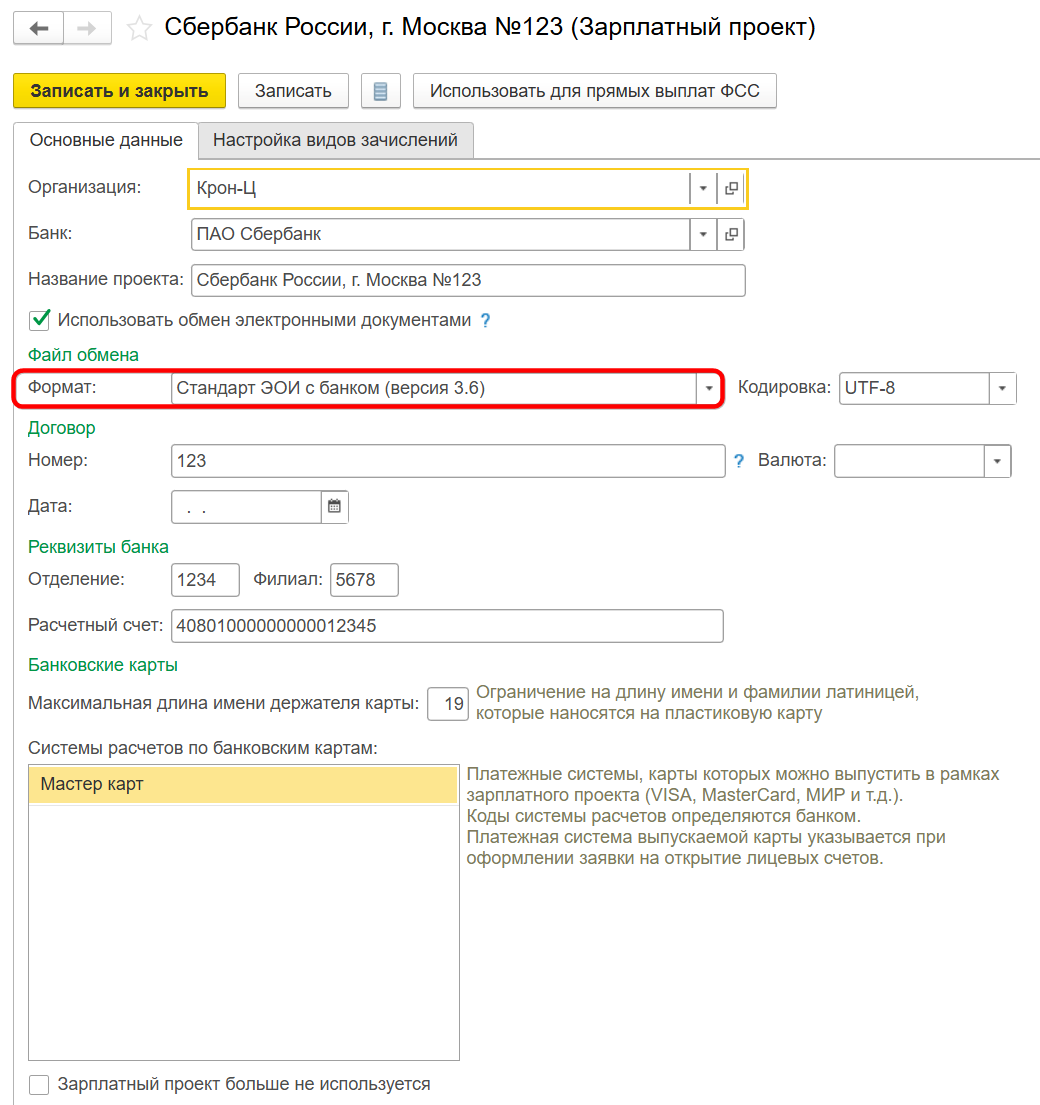Click the Номер field containing 123
The height and width of the screenshot is (1105, 1040).
[x=448, y=461]
